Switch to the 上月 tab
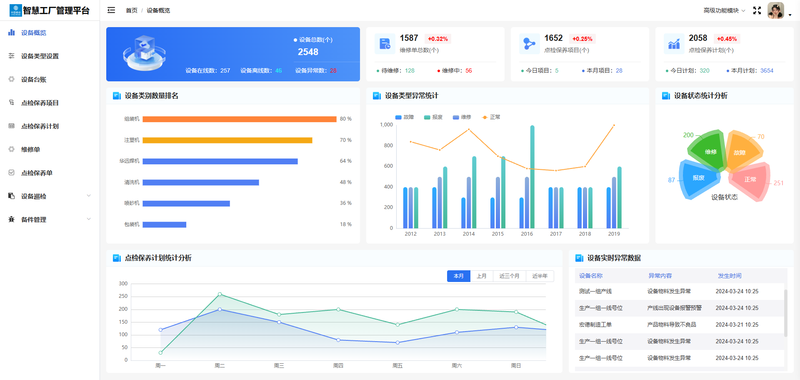 (482, 276)
